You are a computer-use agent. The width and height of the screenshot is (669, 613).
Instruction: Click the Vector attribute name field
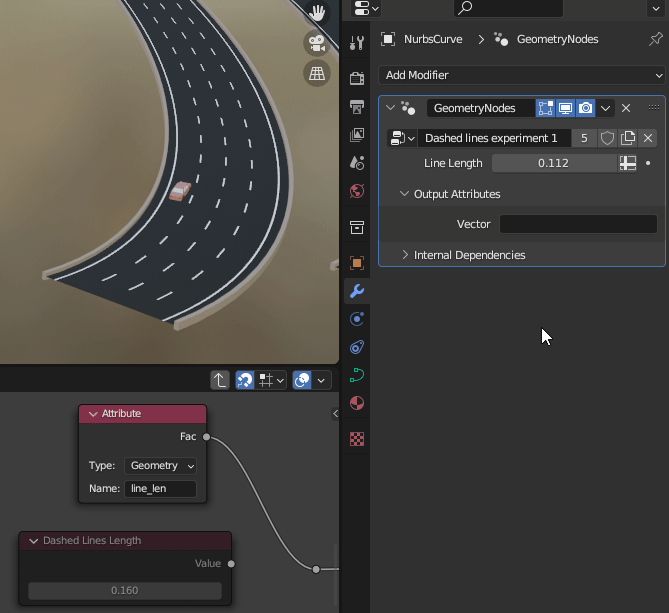click(578, 224)
